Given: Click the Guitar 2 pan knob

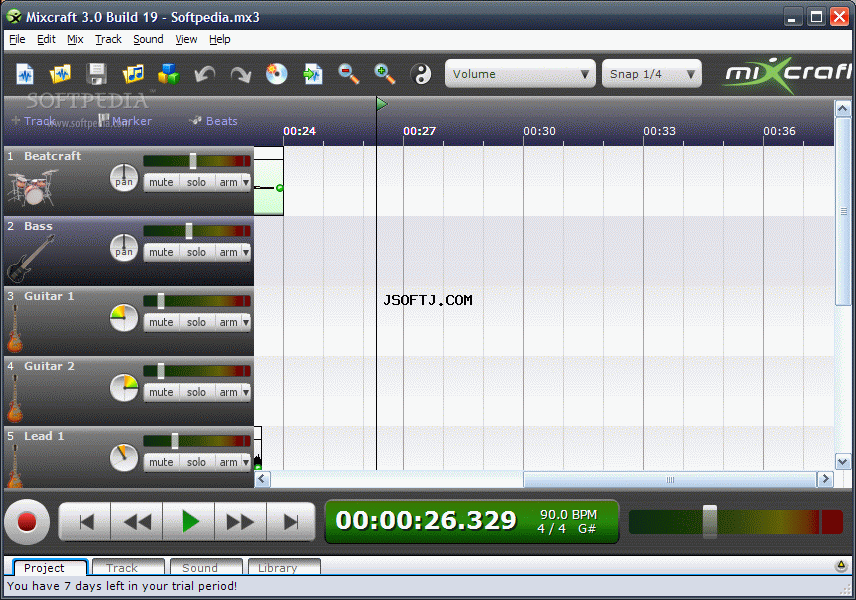Looking at the screenshot, I should pyautogui.click(x=124, y=388).
